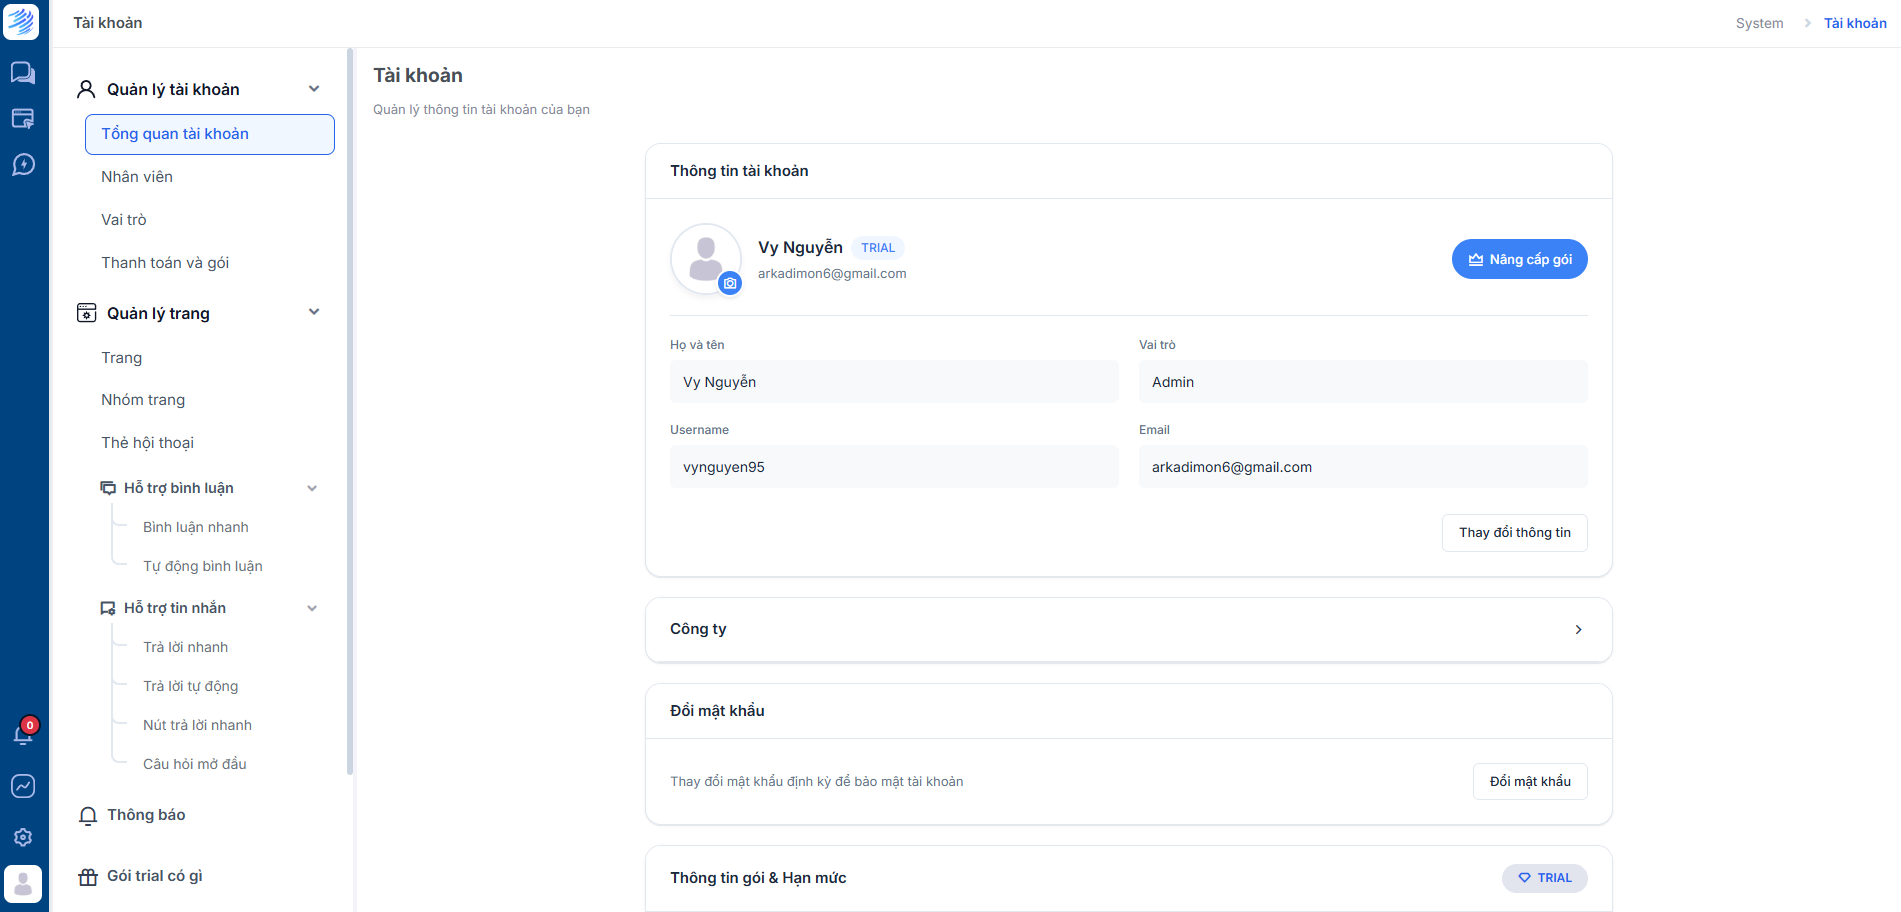Collapse the Quản lý trang section
Image resolution: width=1901 pixels, height=912 pixels.
(x=314, y=312)
